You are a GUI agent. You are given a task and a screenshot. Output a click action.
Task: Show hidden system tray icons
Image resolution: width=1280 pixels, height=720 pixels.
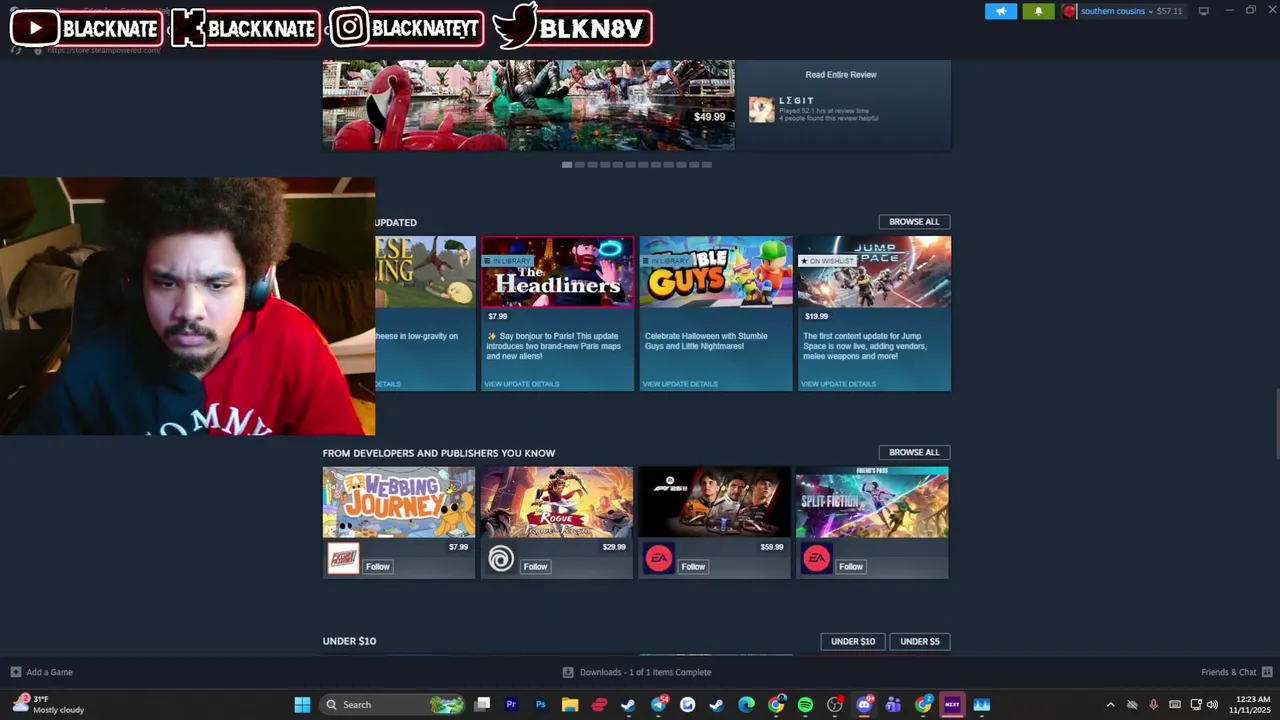(1110, 705)
